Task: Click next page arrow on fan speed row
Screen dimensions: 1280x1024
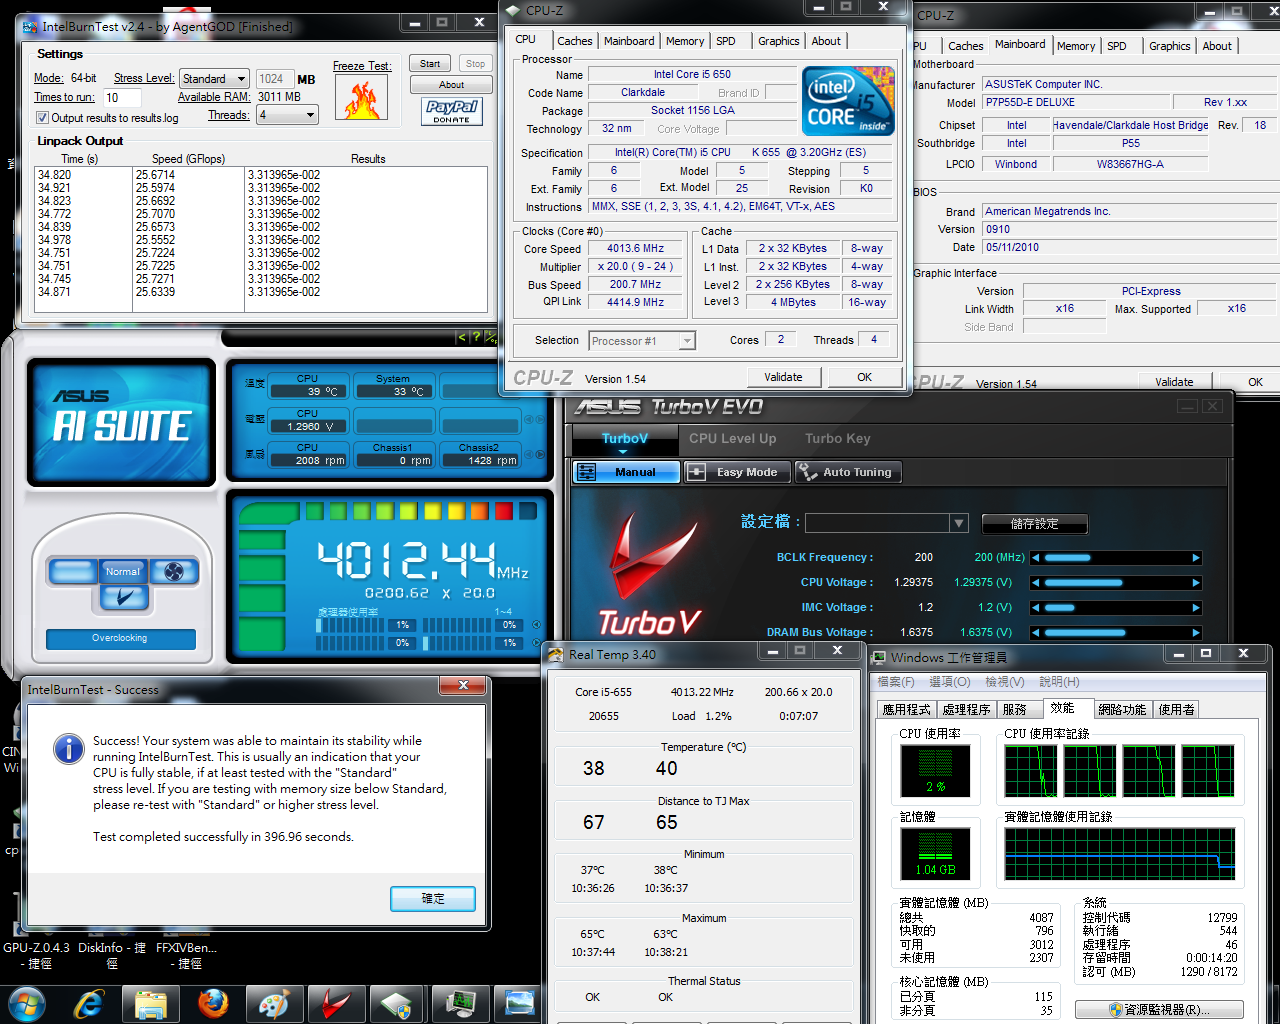Action: click(x=541, y=454)
